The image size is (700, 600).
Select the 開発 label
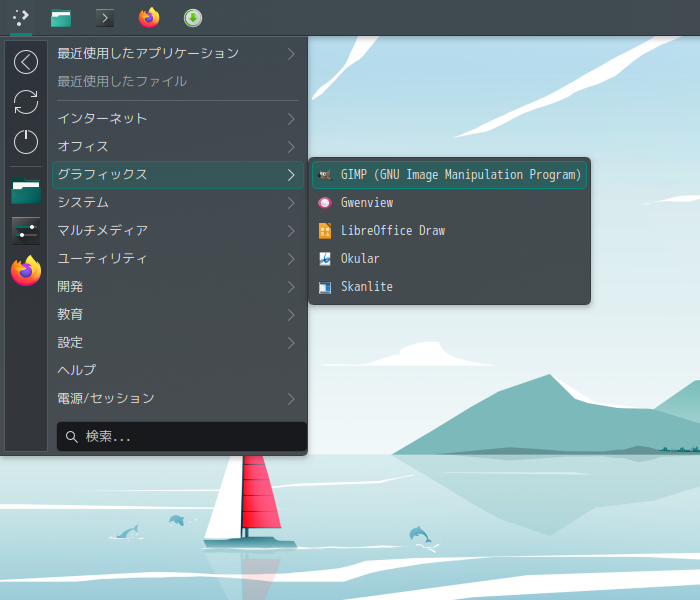pyautogui.click(x=70, y=287)
